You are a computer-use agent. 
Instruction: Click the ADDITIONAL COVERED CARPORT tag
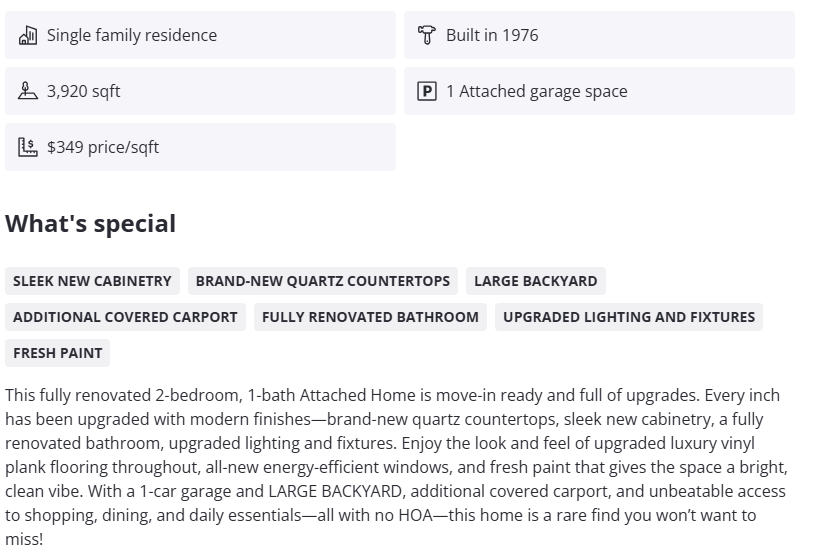(125, 317)
